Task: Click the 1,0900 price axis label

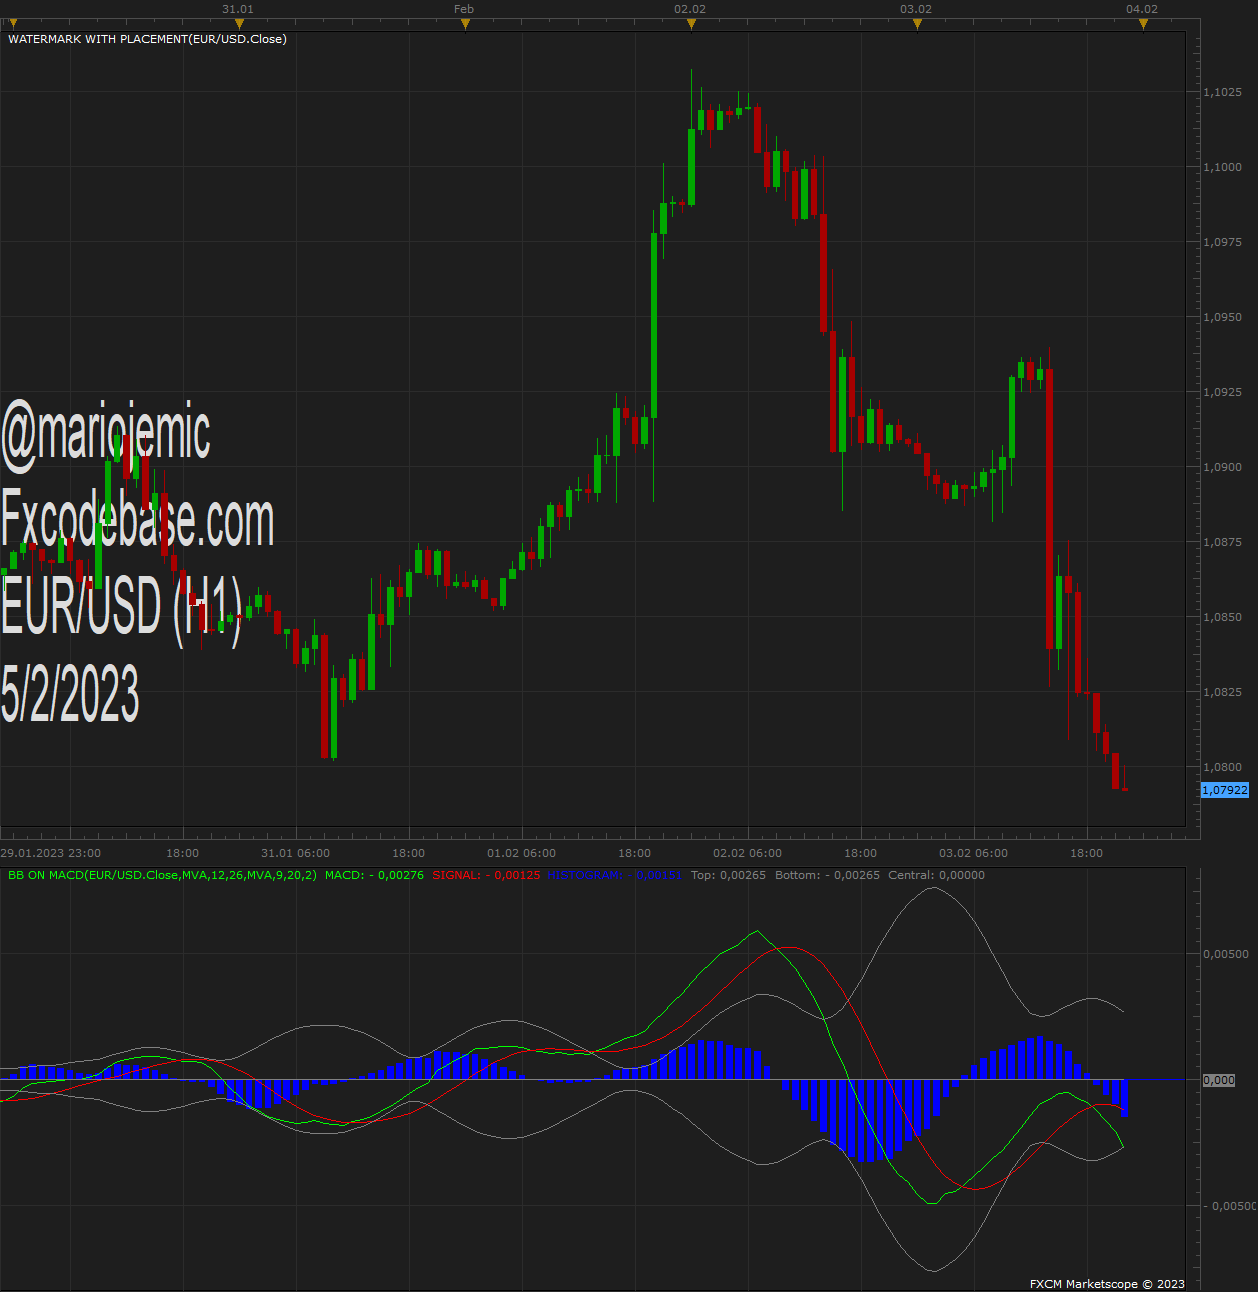Action: click(x=1222, y=467)
